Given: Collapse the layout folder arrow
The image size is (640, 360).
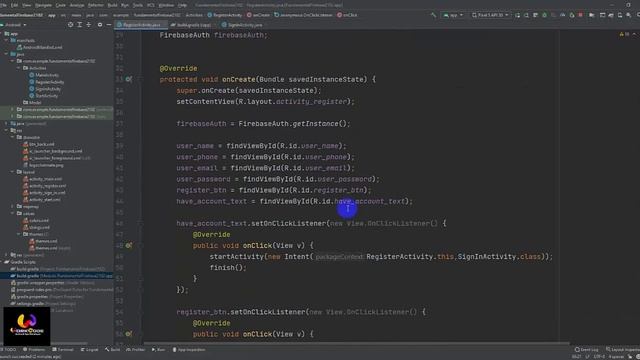Looking at the screenshot, I should (x=12, y=172).
